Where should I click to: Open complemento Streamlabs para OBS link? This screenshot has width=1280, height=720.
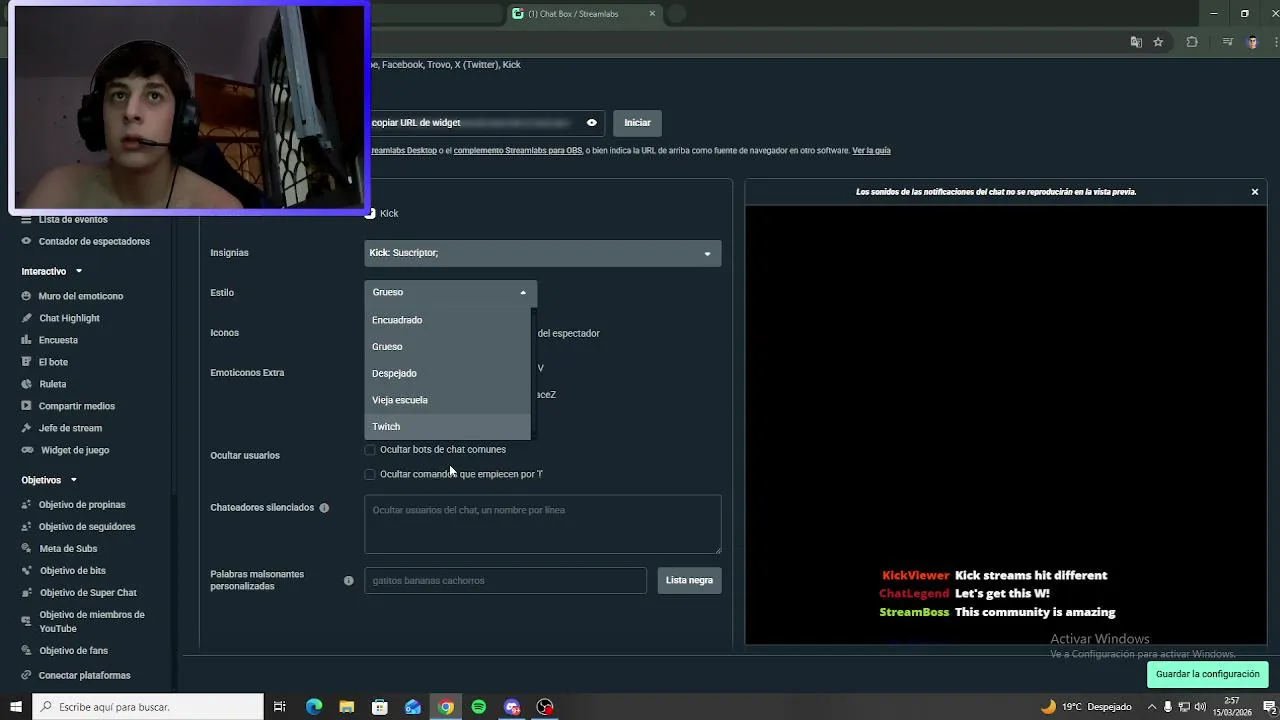pyautogui.click(x=517, y=151)
